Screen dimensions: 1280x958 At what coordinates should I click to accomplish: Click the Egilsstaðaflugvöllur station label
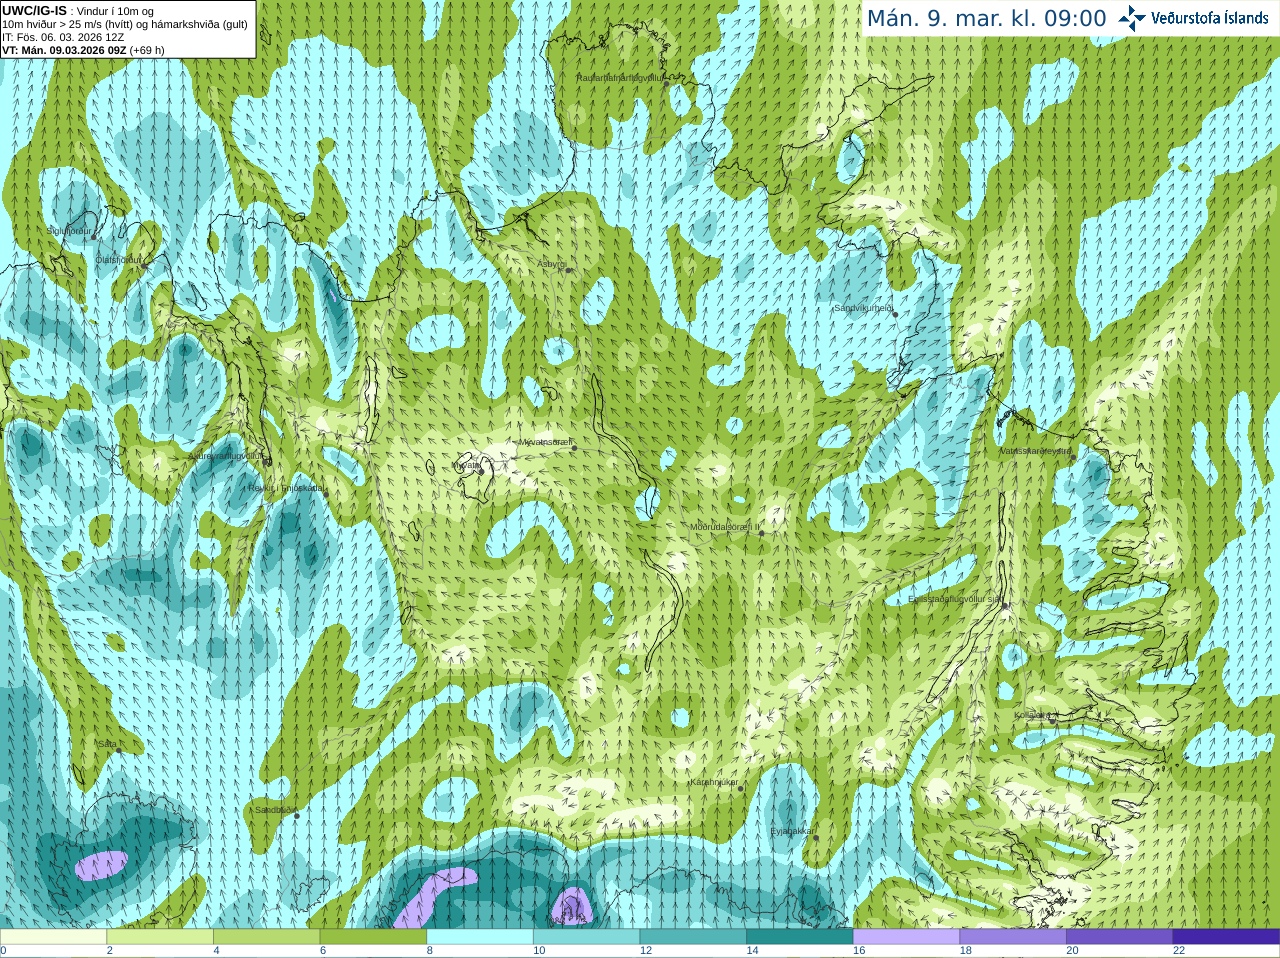[x=955, y=600]
